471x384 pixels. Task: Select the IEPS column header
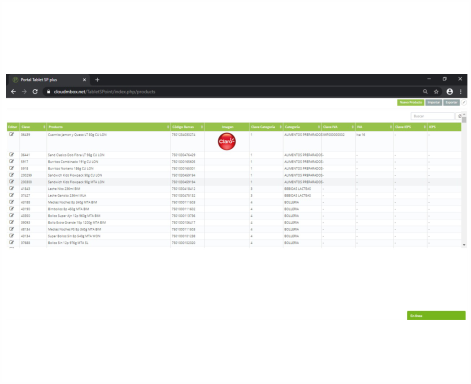pos(444,127)
